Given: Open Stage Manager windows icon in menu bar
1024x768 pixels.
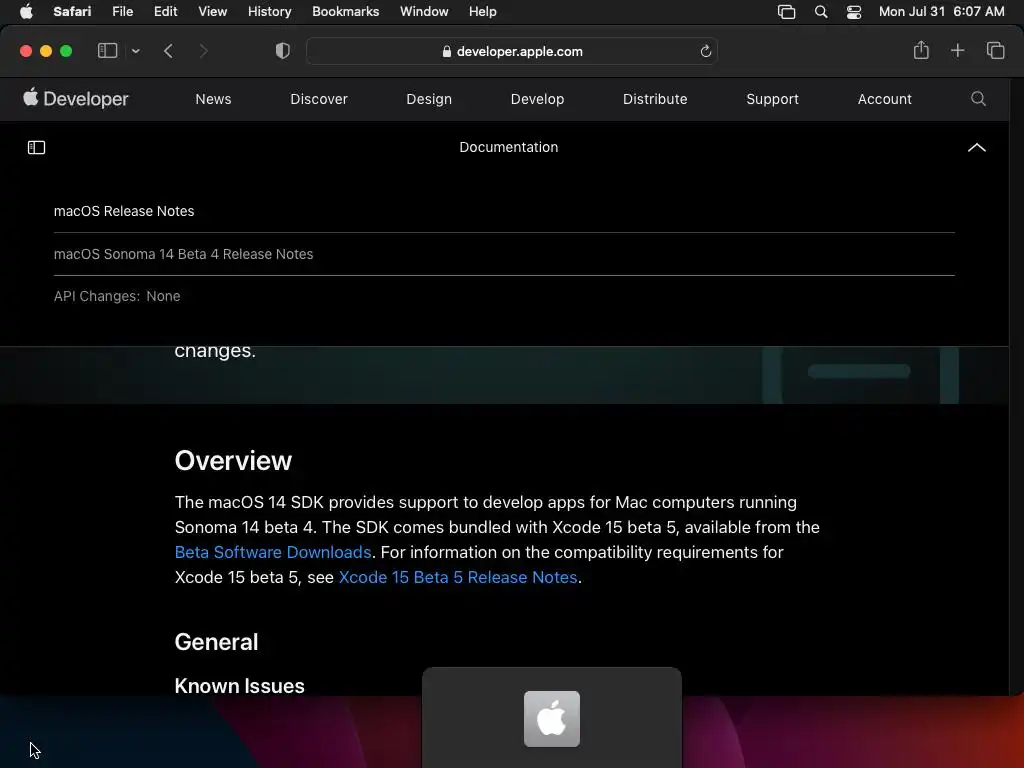Looking at the screenshot, I should (786, 12).
